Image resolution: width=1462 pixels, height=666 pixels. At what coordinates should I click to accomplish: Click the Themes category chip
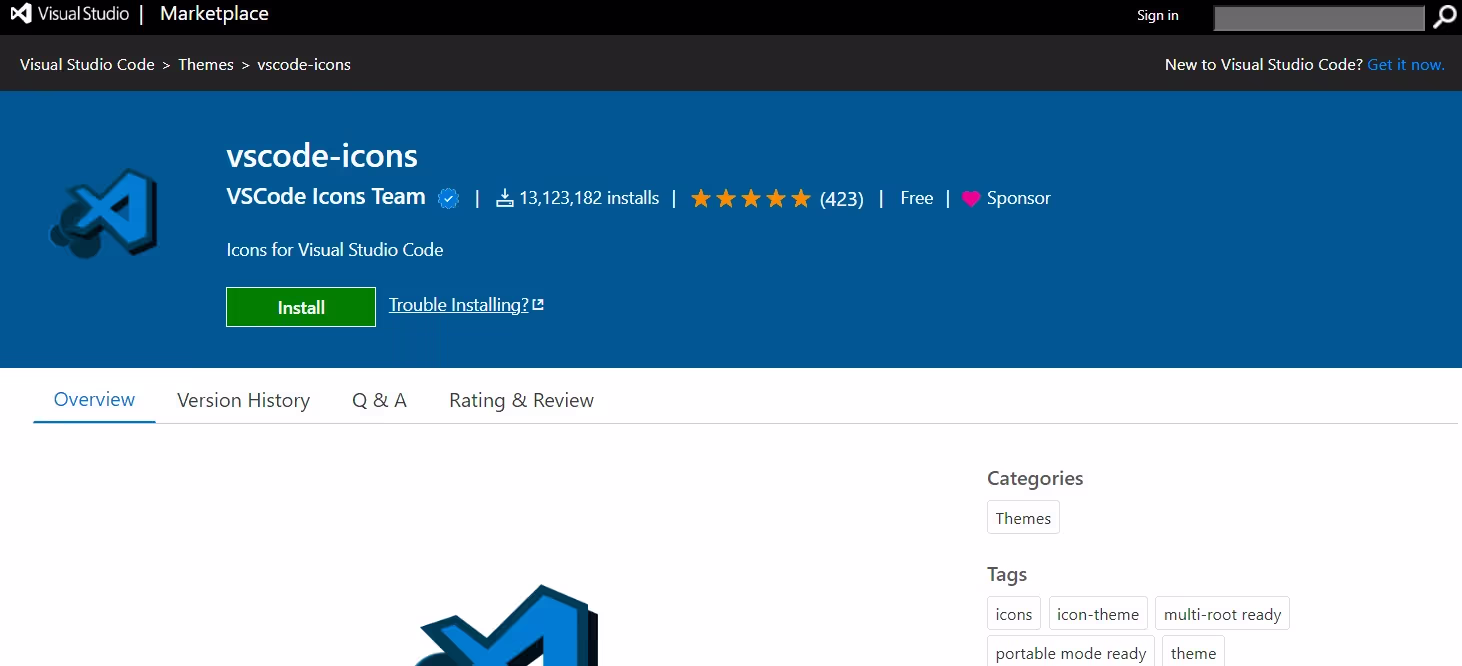coord(1023,518)
